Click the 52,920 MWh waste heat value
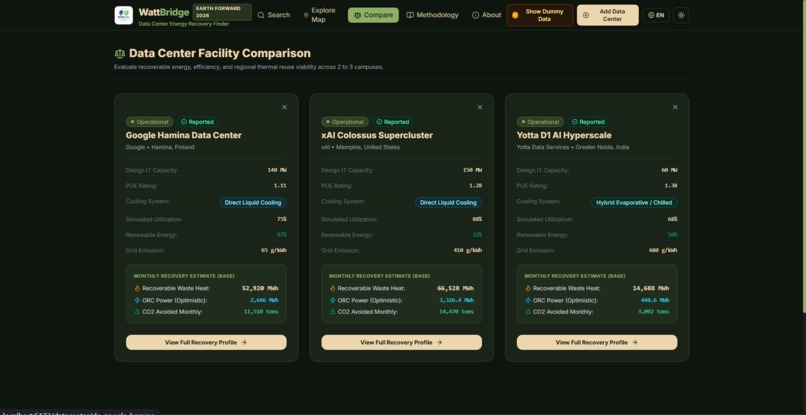Screen dimensions: 806x415 tap(260, 288)
